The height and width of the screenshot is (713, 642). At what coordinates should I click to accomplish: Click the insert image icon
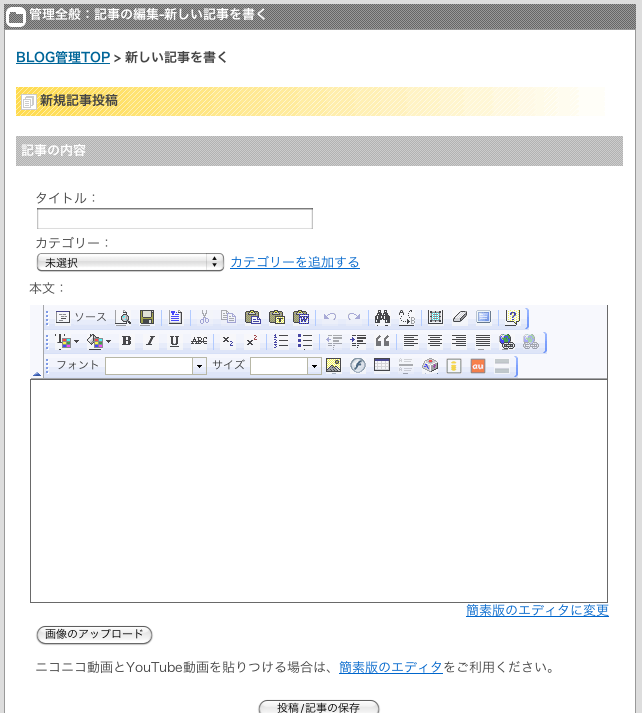pyautogui.click(x=334, y=365)
